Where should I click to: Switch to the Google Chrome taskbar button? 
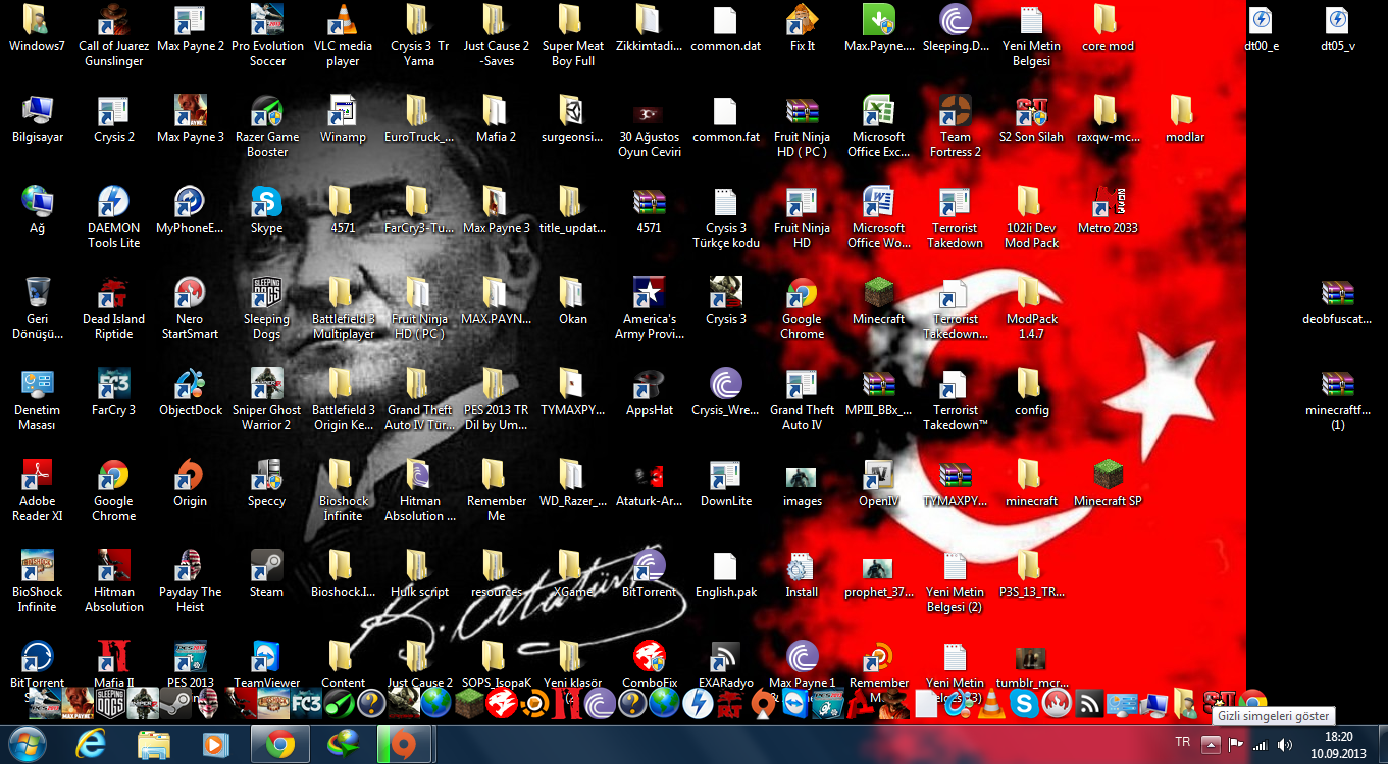tap(279, 743)
